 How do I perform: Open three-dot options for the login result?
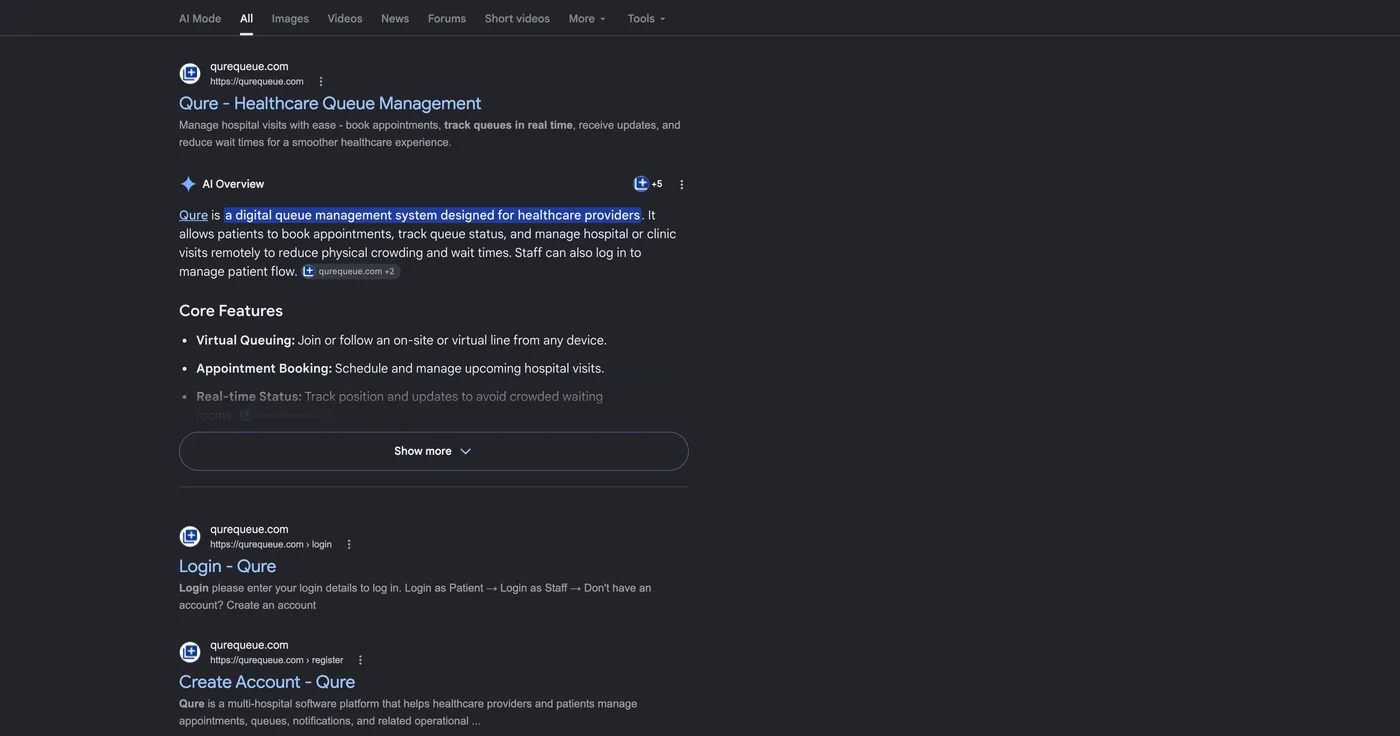349,545
